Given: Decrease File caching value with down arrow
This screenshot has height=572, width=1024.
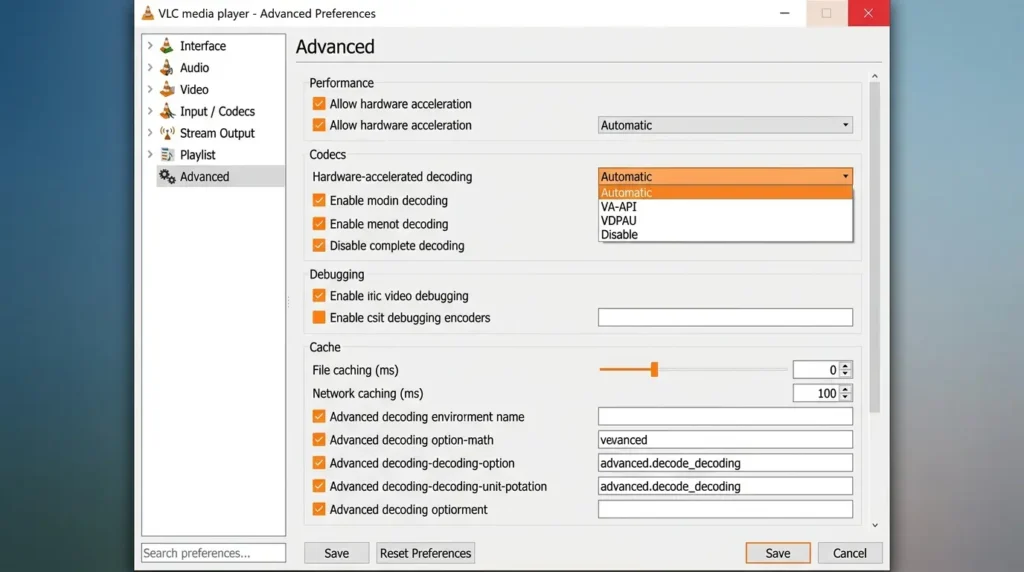Looking at the screenshot, I should (x=845, y=373).
